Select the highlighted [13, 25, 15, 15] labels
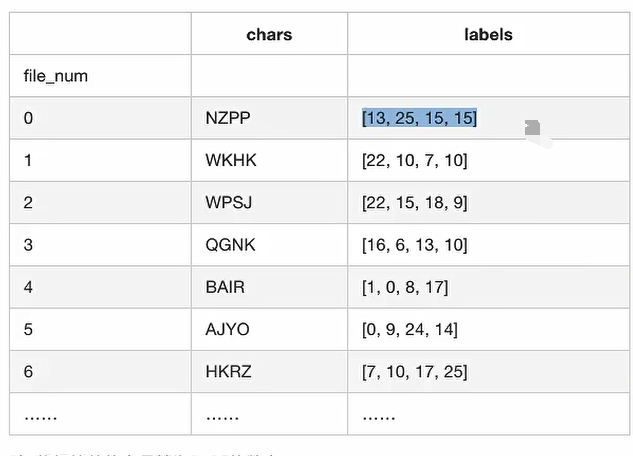 (419, 118)
